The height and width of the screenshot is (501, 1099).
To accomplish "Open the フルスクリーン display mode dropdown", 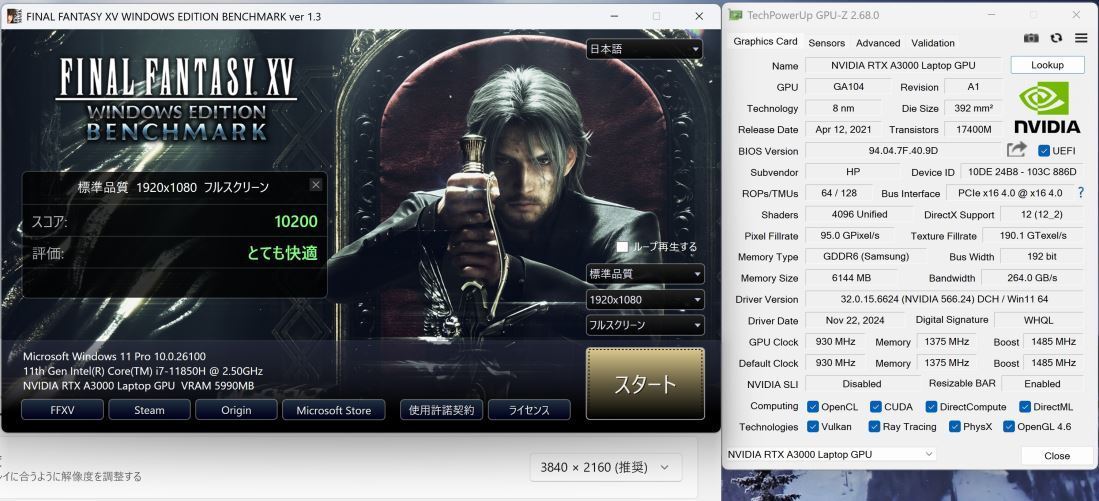I will pyautogui.click(x=645, y=326).
